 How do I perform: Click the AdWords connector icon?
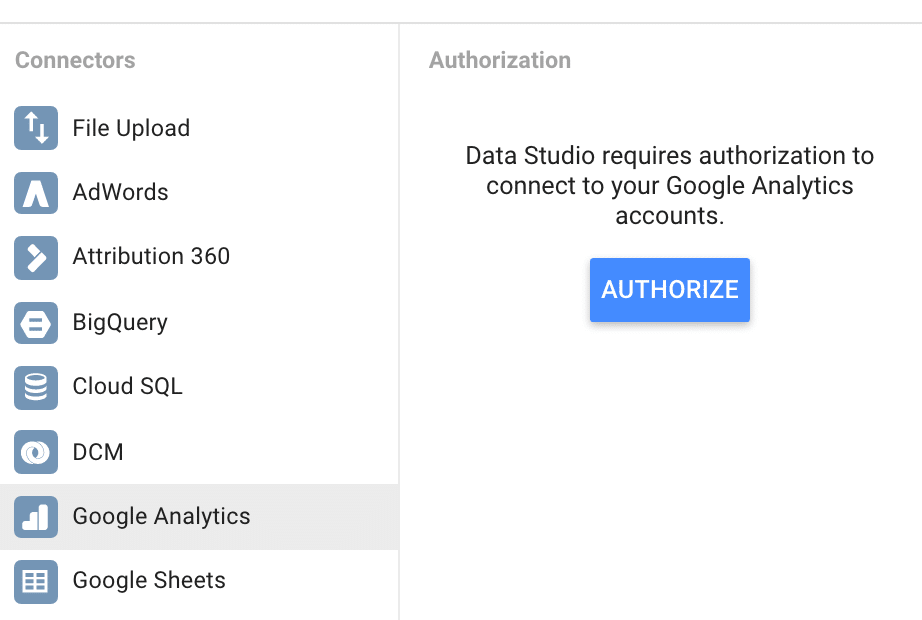pyautogui.click(x=36, y=193)
